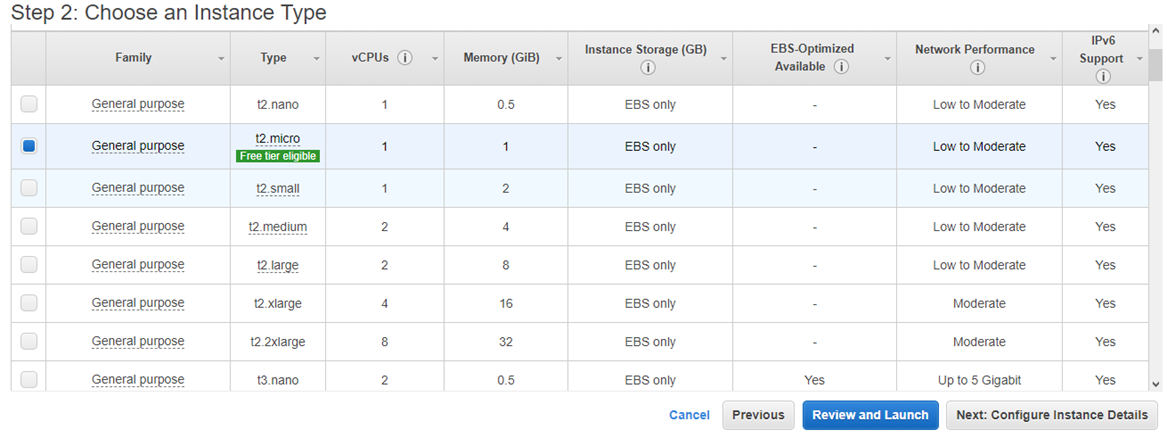Select the t2.xlarge instance checkbox
This screenshot has height=438, width=1167.
click(x=28, y=303)
